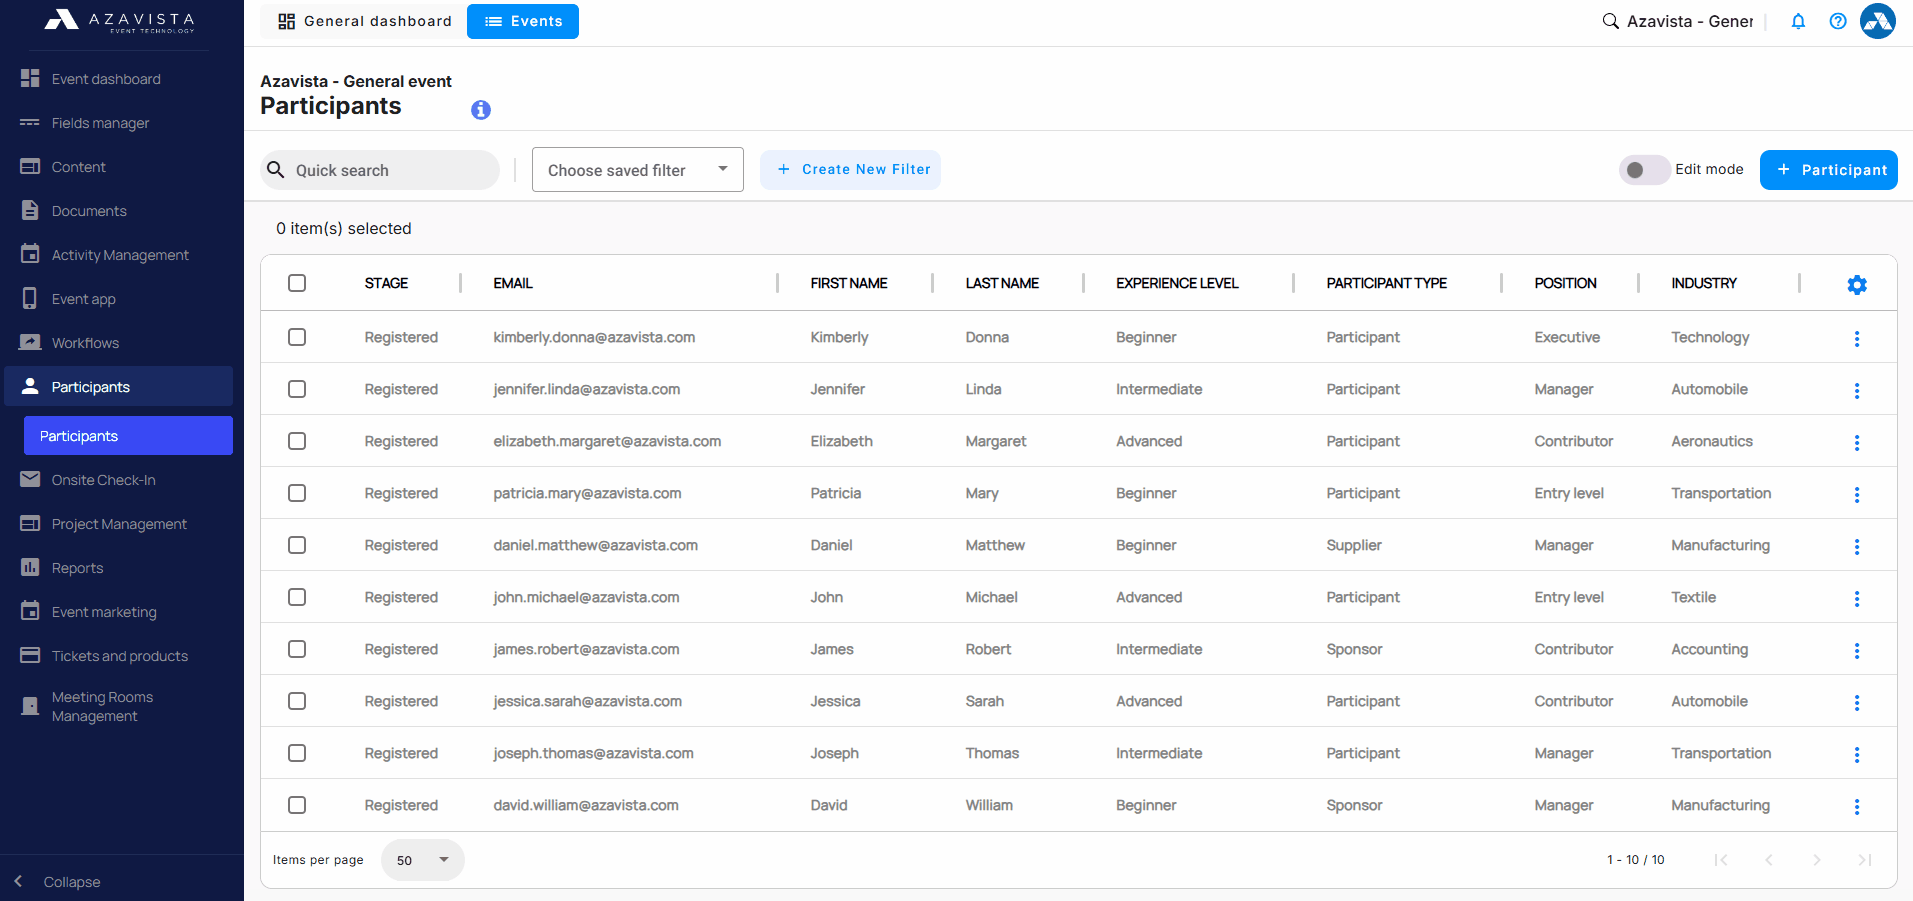This screenshot has width=1913, height=901.
Task: Check the row for Elizabeth Margaret
Action: [x=297, y=441]
